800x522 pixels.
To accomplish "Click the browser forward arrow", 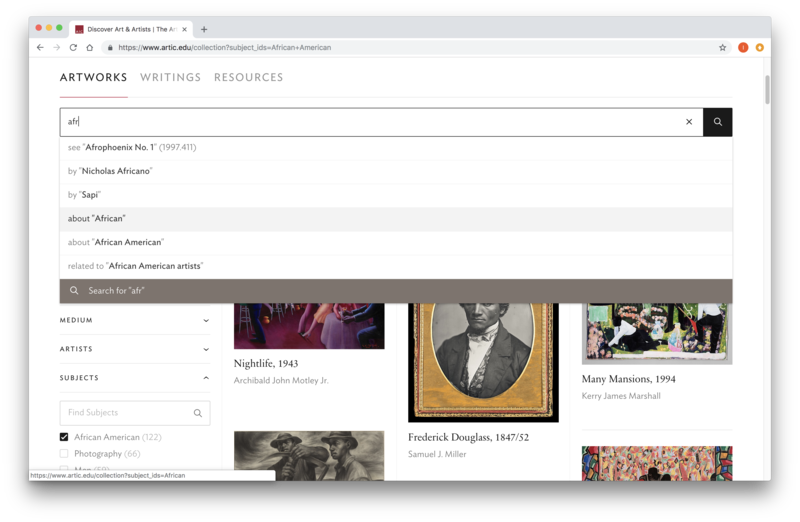I will (x=57, y=47).
